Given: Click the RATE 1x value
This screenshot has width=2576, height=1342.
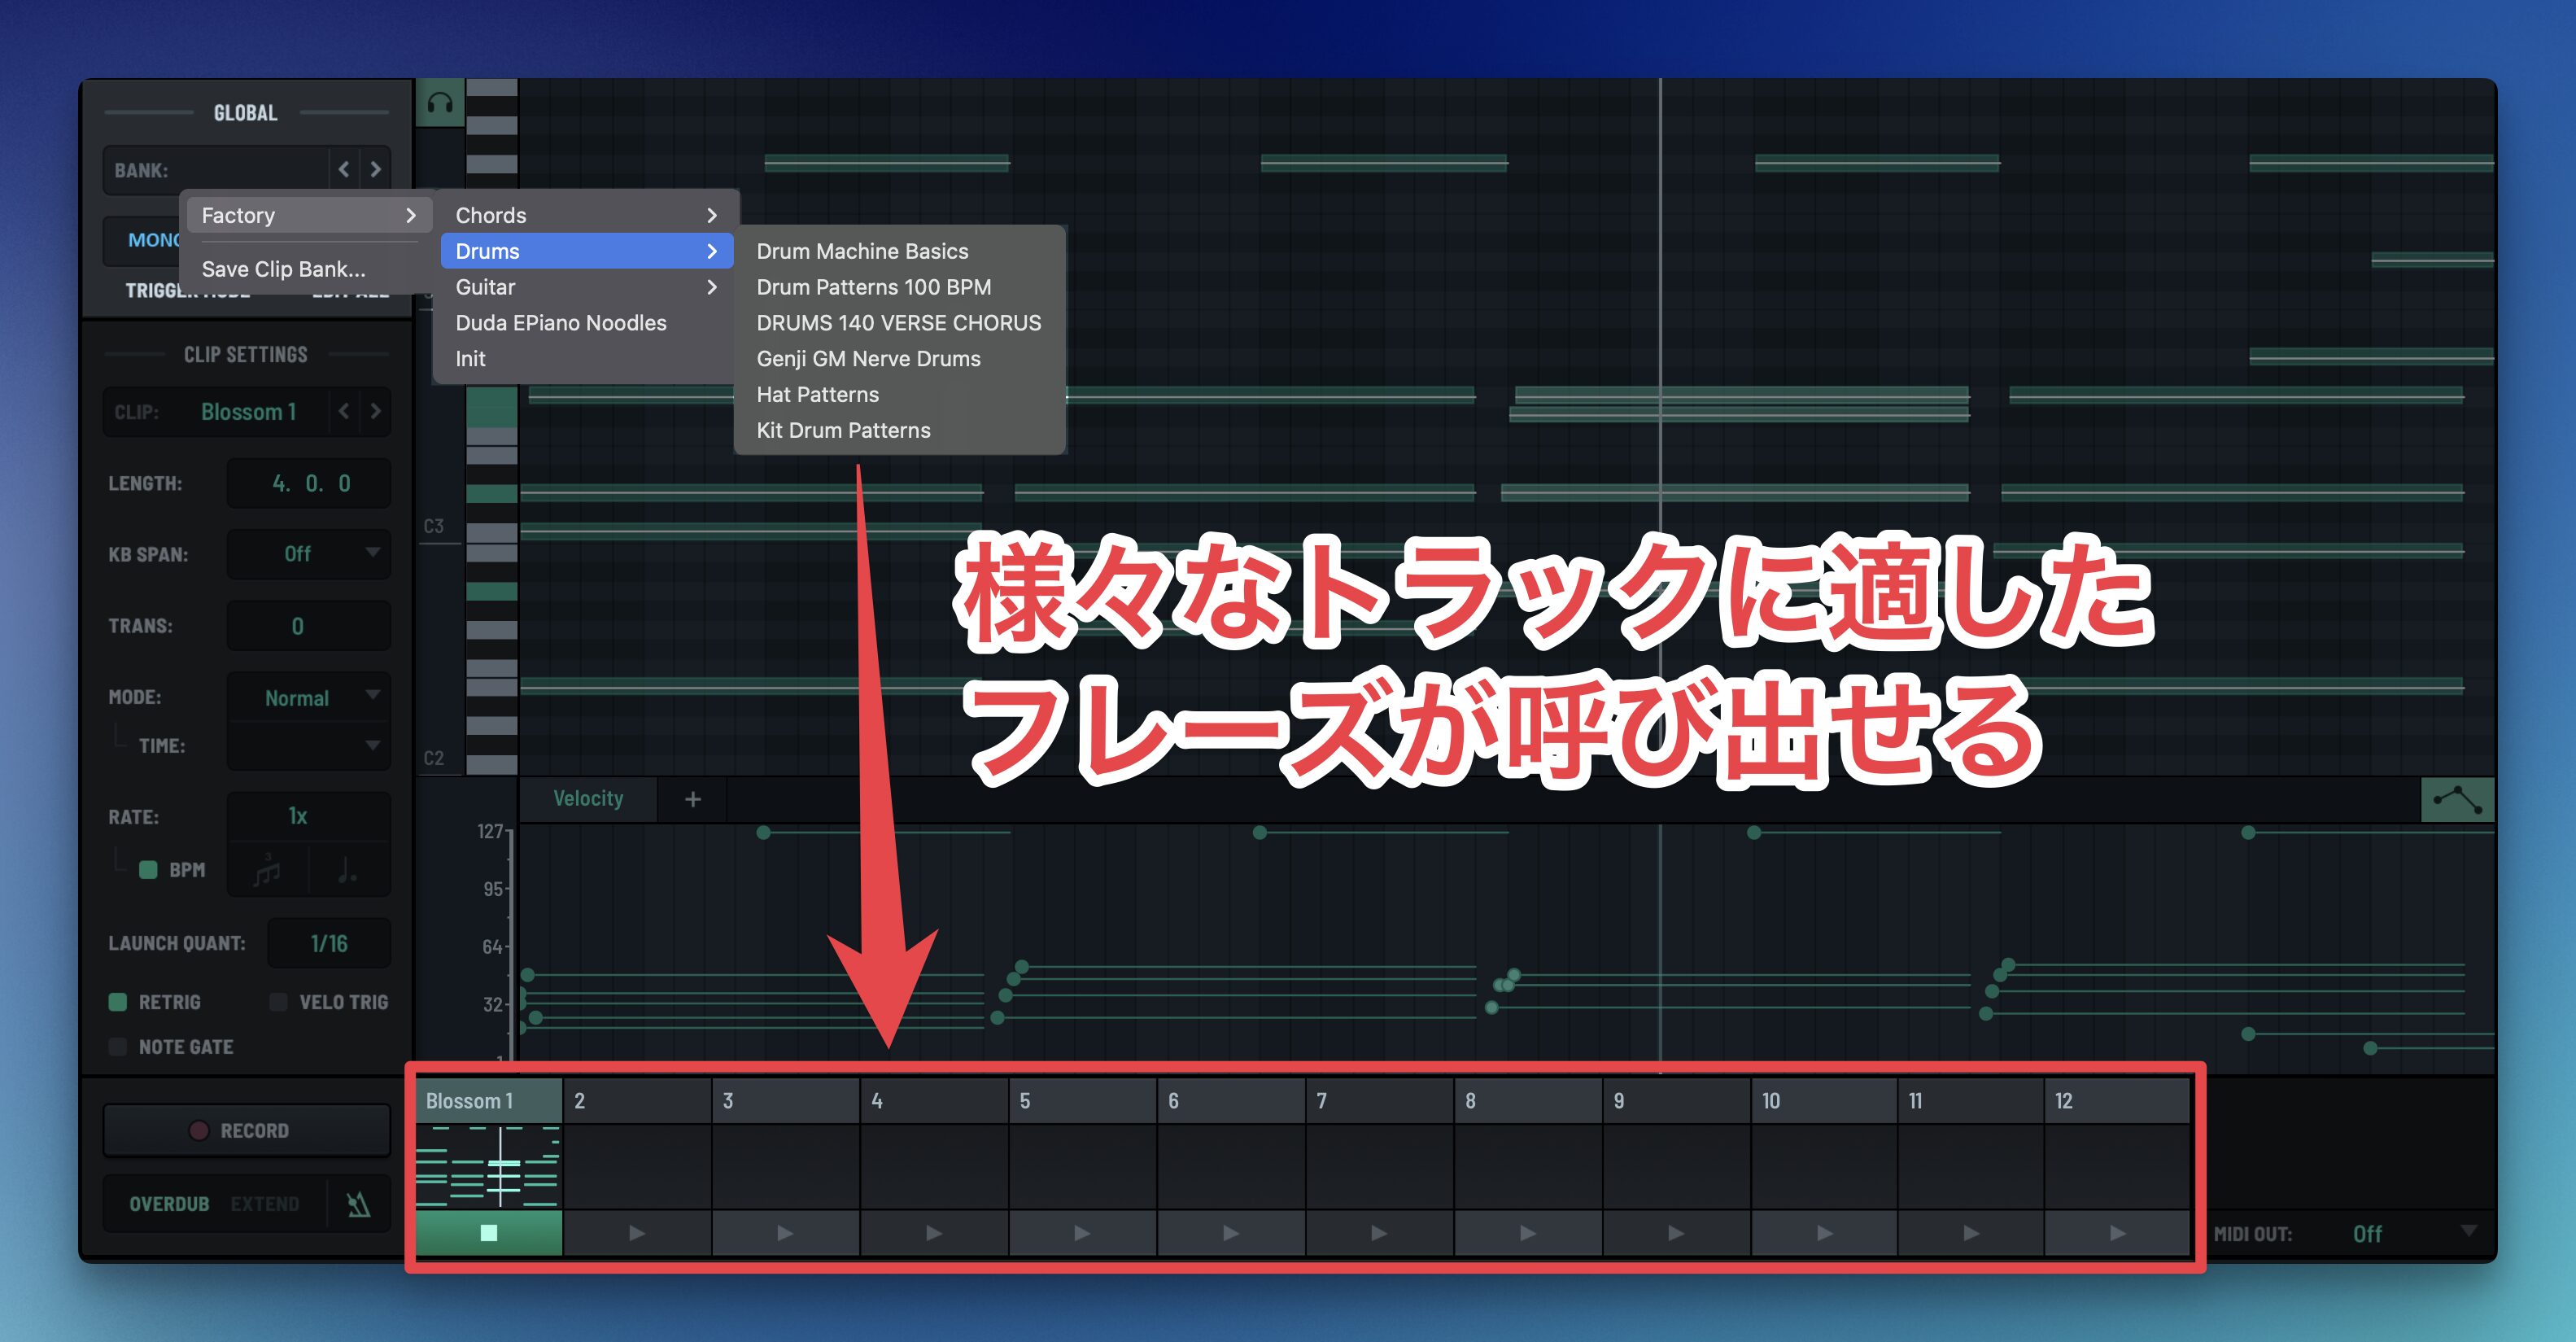Looking at the screenshot, I should [309, 816].
